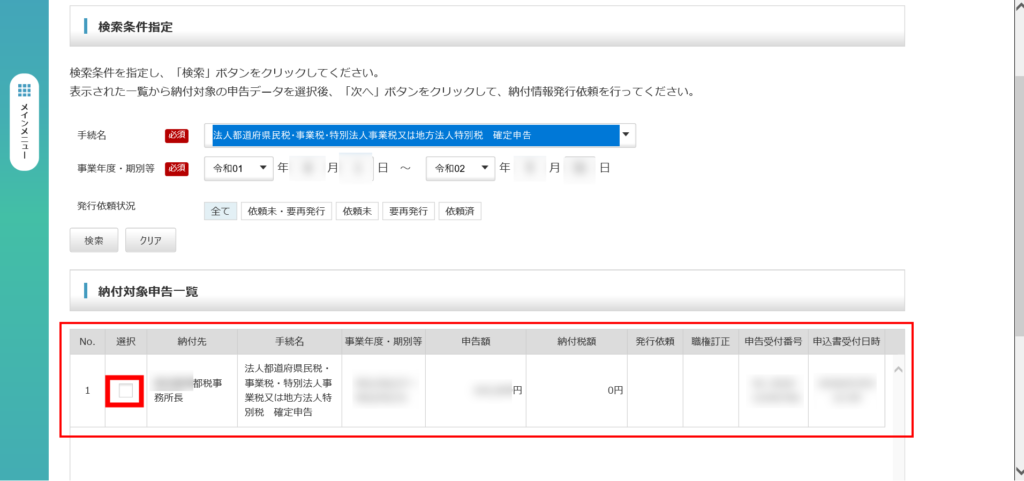The width and height of the screenshot is (1024, 481).
Task: Open the 令和01 start year dropdown
Action: pyautogui.click(x=238, y=167)
